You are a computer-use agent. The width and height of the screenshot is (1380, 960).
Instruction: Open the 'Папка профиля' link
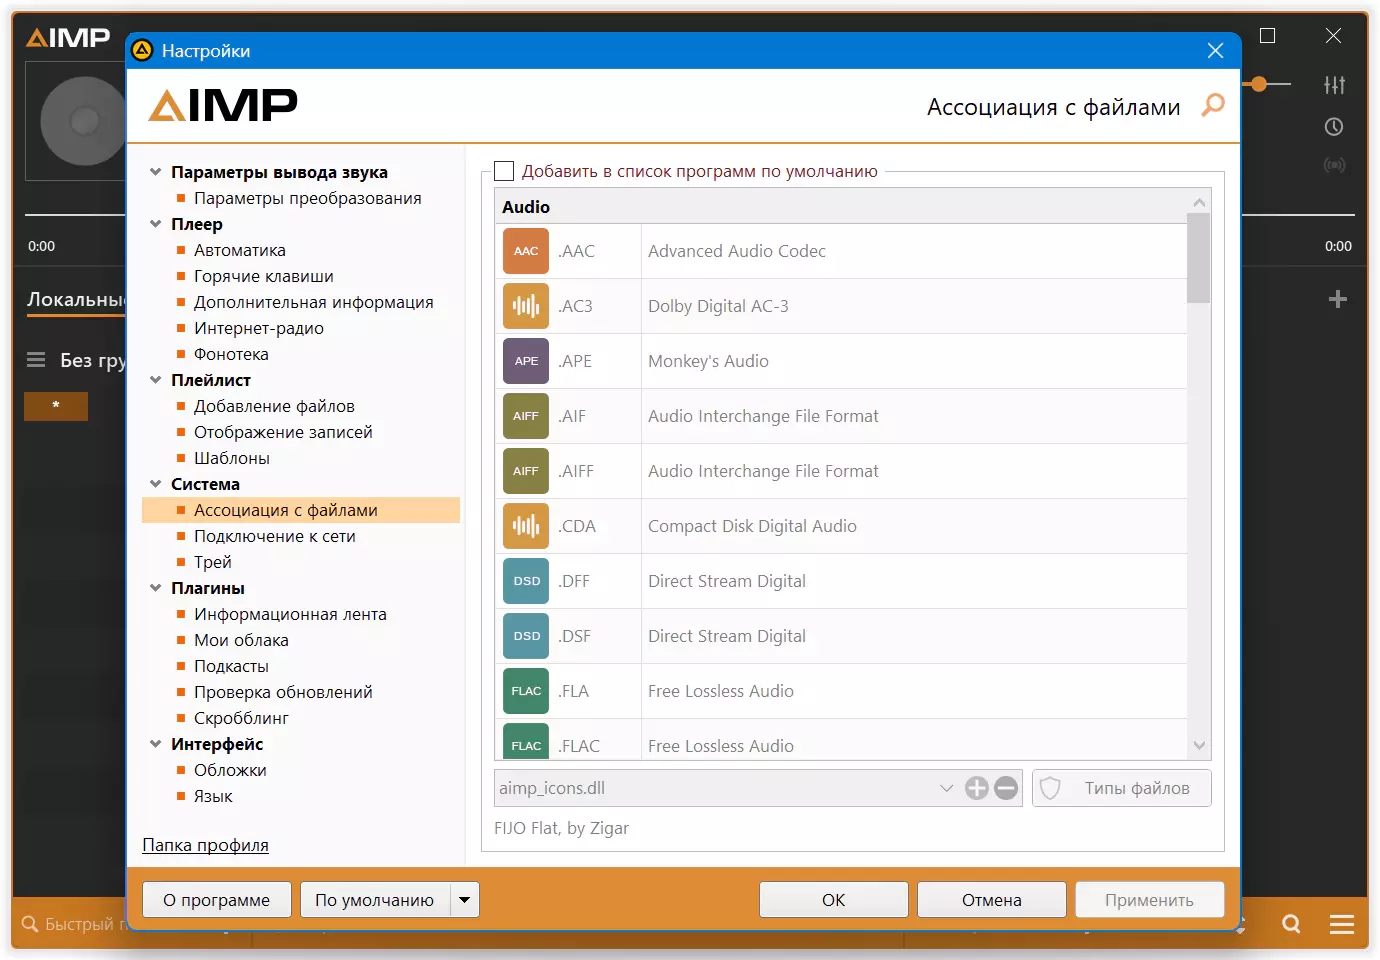(205, 845)
